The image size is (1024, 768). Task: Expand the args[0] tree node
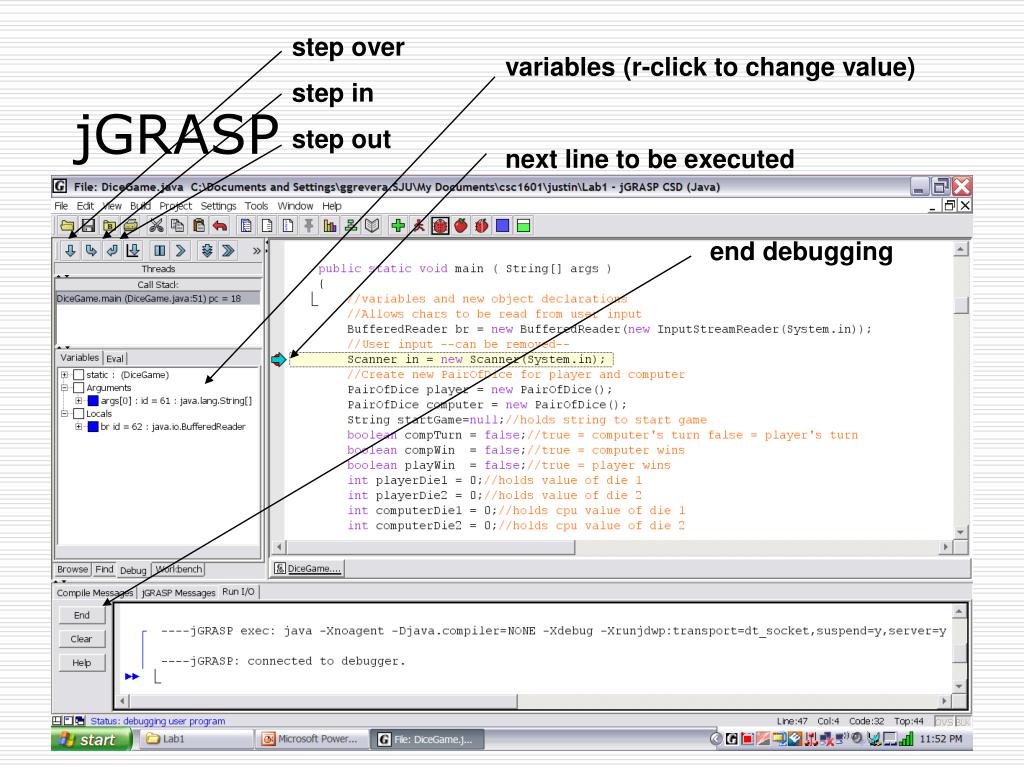pos(78,401)
